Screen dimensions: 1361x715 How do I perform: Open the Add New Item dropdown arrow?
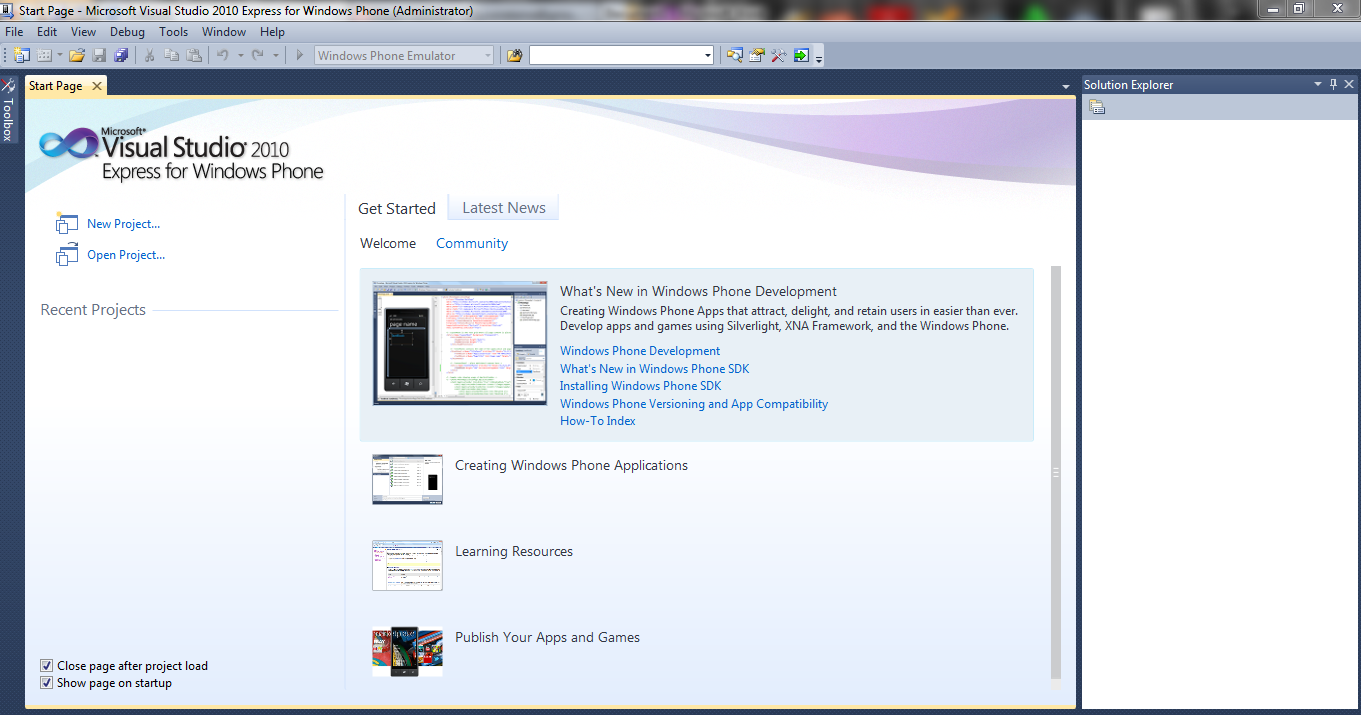[59, 56]
